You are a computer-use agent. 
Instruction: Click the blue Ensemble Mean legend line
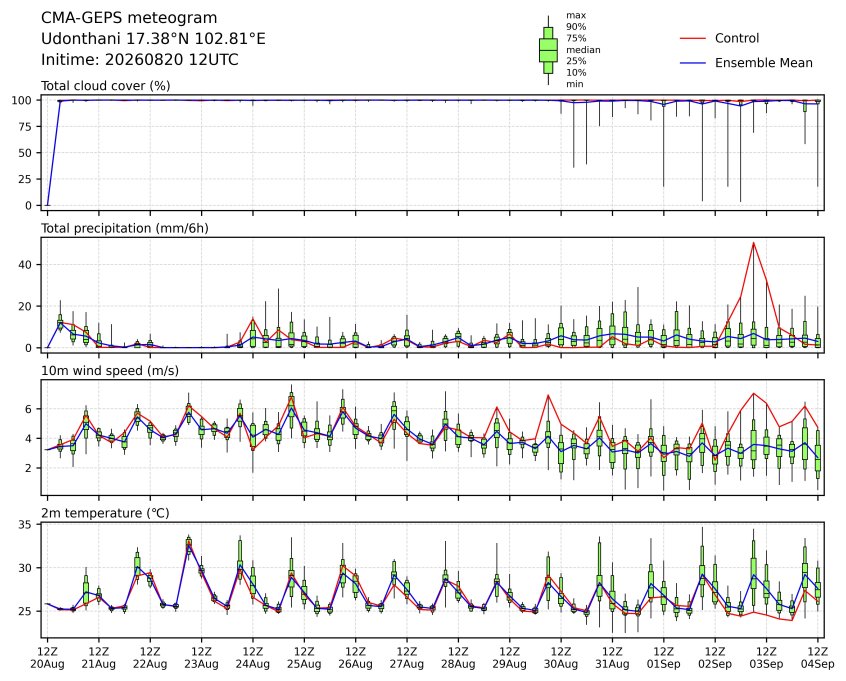tap(693, 63)
